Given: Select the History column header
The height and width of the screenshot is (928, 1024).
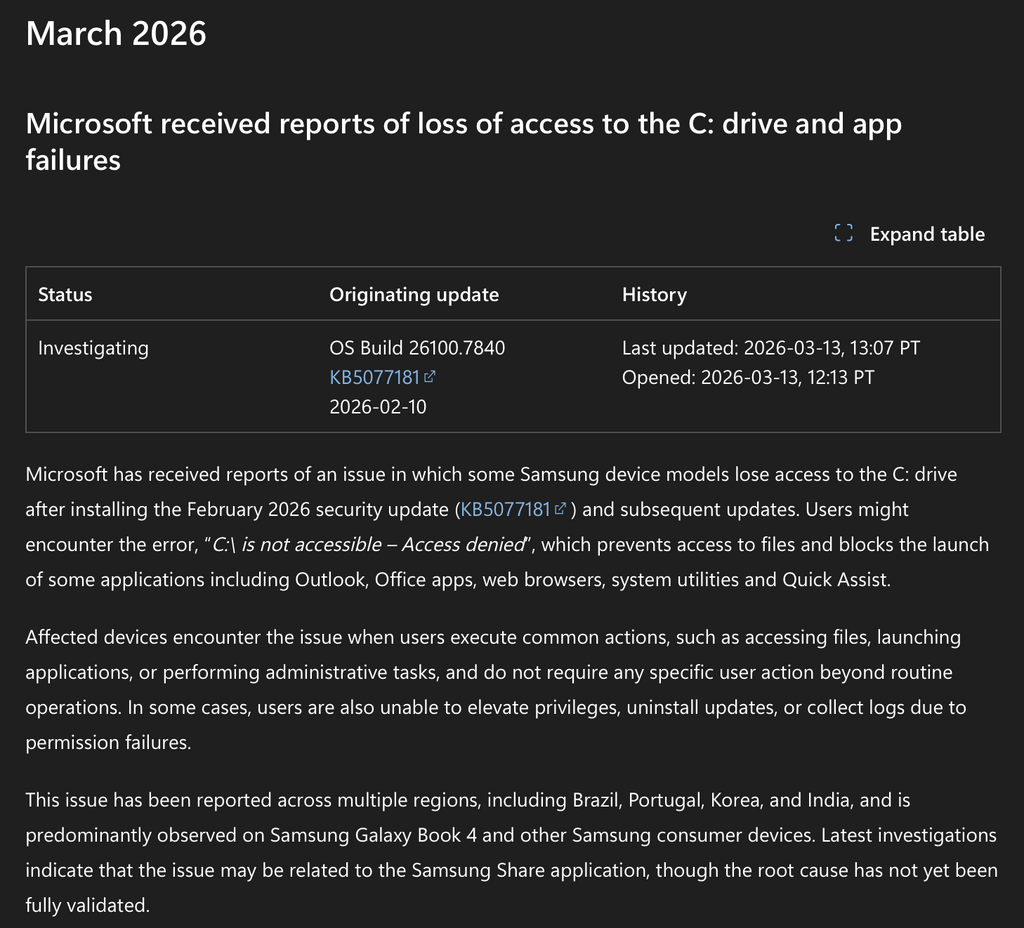Looking at the screenshot, I should [654, 294].
